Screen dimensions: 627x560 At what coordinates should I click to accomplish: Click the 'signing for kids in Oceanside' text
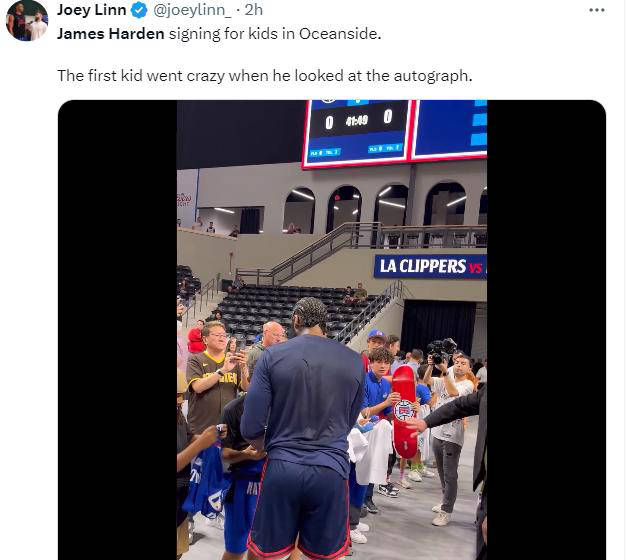tap(275, 34)
